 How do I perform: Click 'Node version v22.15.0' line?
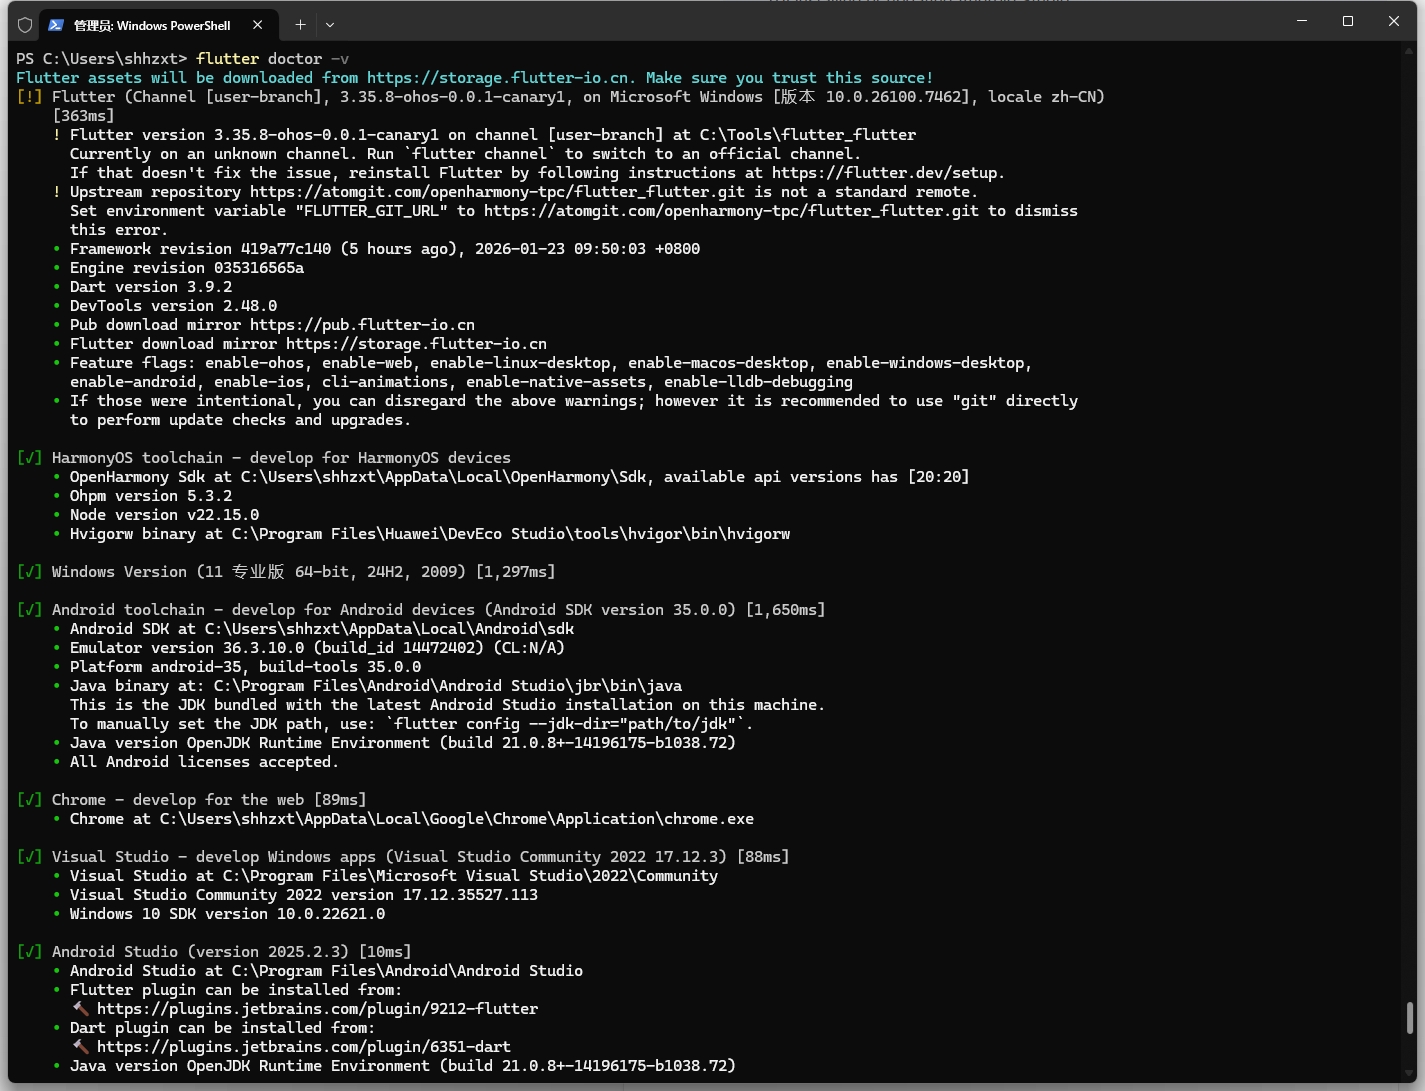pos(165,515)
